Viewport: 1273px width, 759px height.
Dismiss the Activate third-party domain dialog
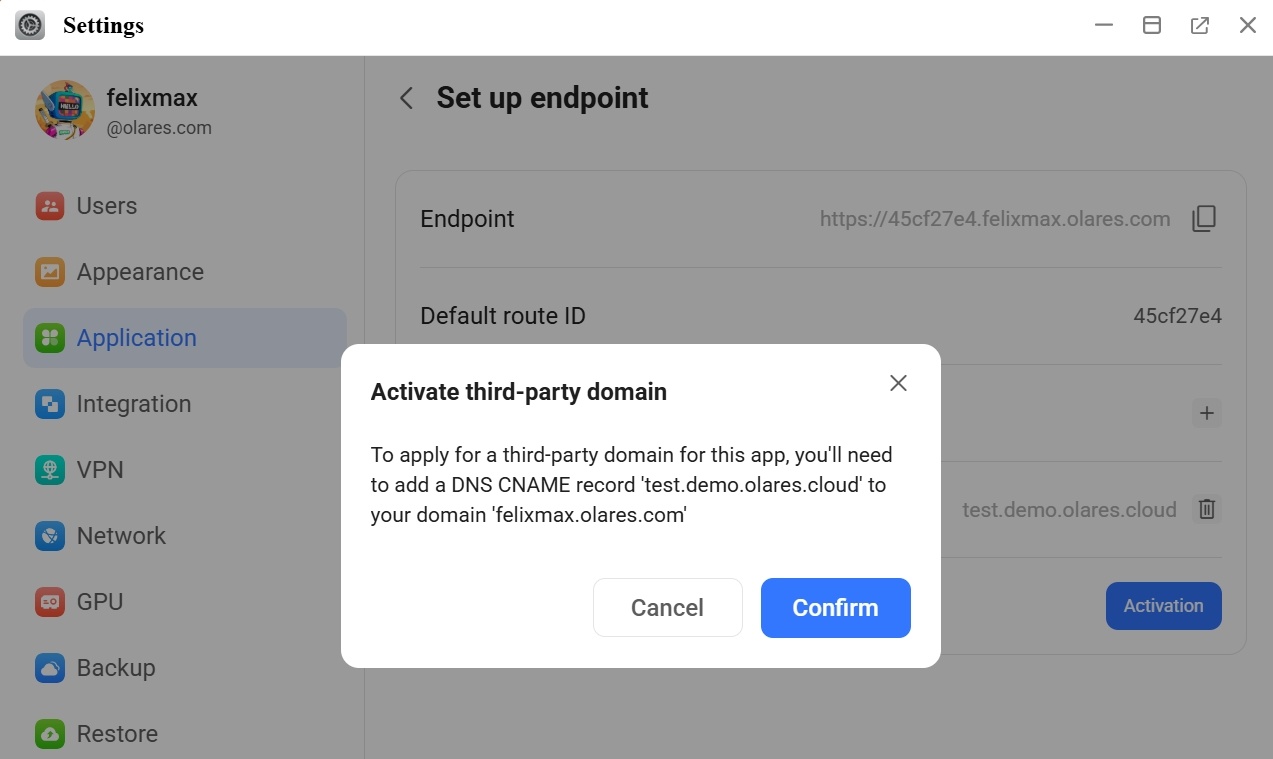click(x=897, y=383)
